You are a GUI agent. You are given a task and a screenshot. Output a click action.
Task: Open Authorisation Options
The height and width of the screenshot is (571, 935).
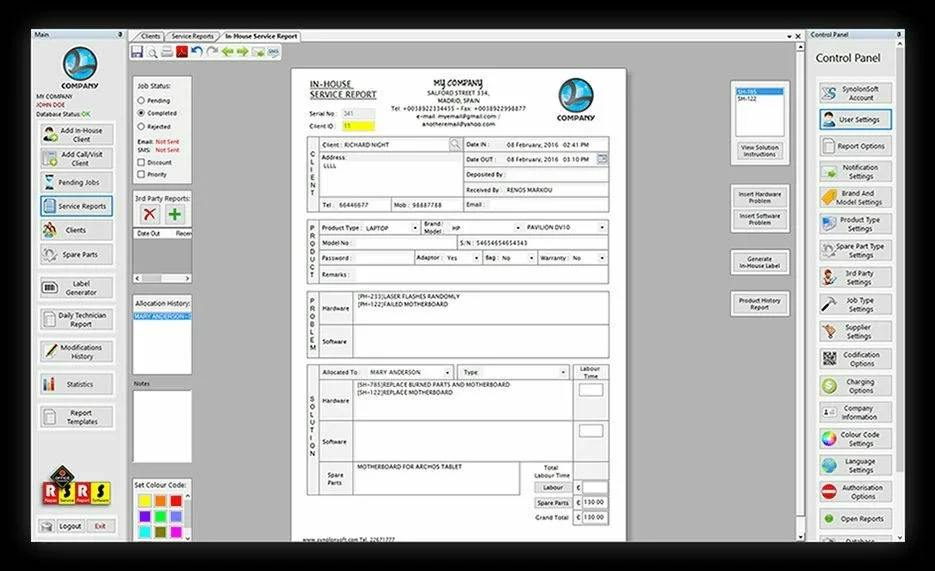[856, 492]
